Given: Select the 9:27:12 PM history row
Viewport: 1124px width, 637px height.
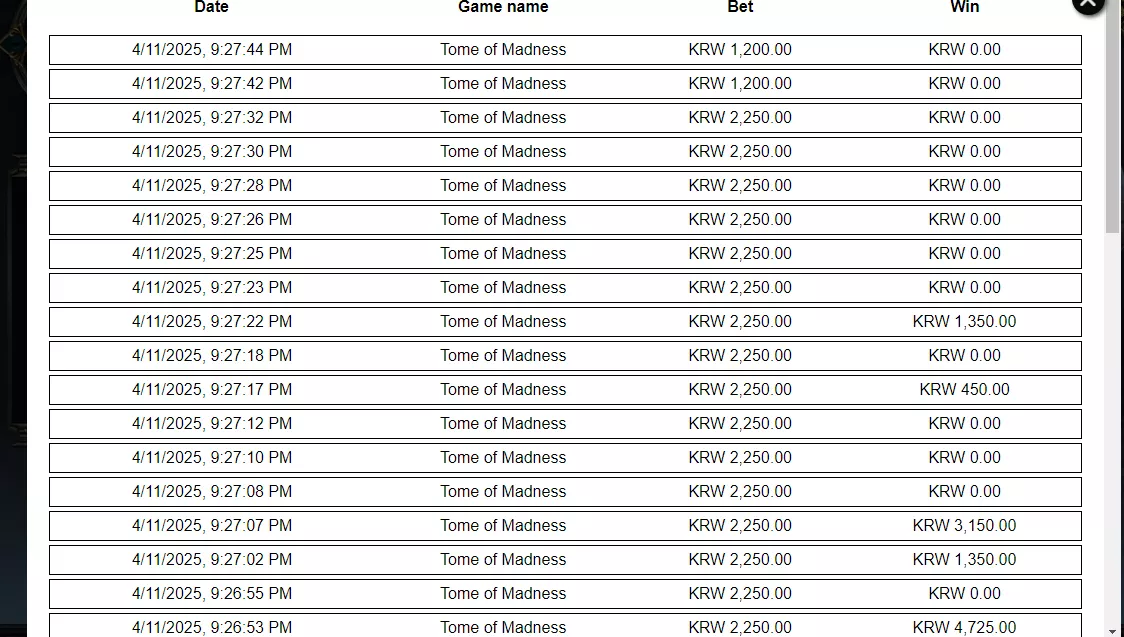Looking at the screenshot, I should tap(565, 423).
